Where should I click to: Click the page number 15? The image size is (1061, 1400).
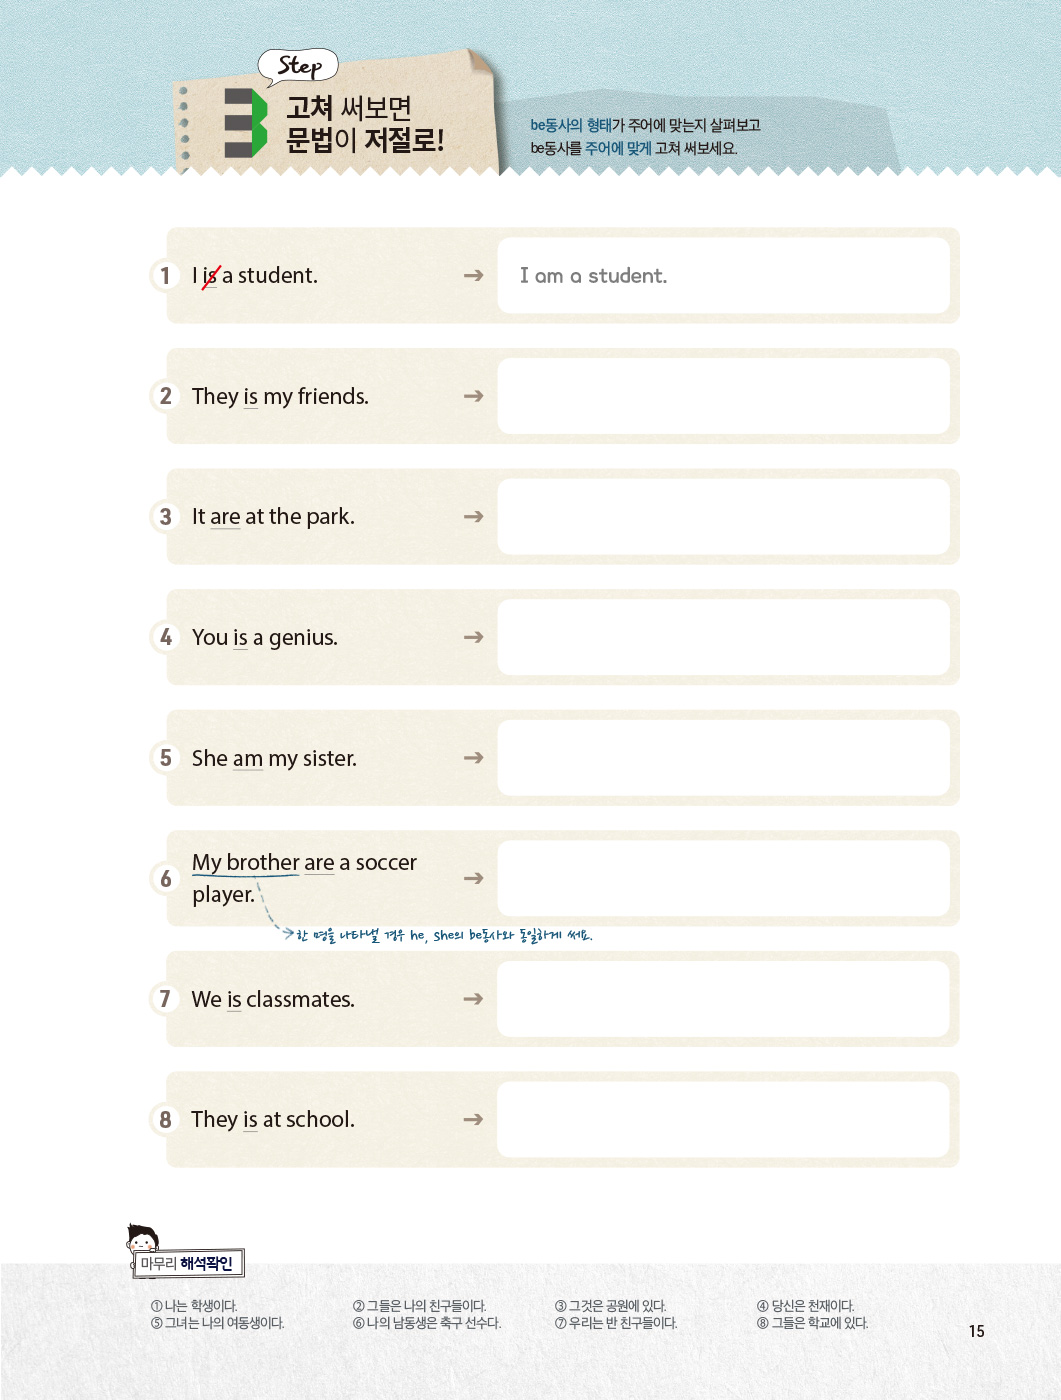[x=976, y=1331]
